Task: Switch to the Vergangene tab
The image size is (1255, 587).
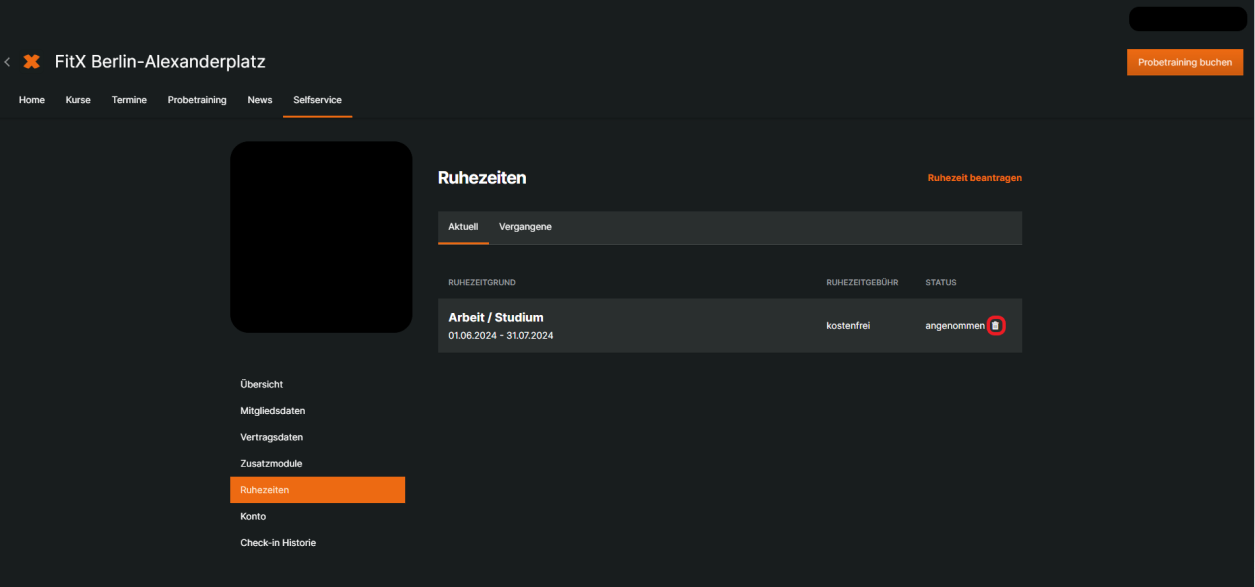Action: (525, 227)
